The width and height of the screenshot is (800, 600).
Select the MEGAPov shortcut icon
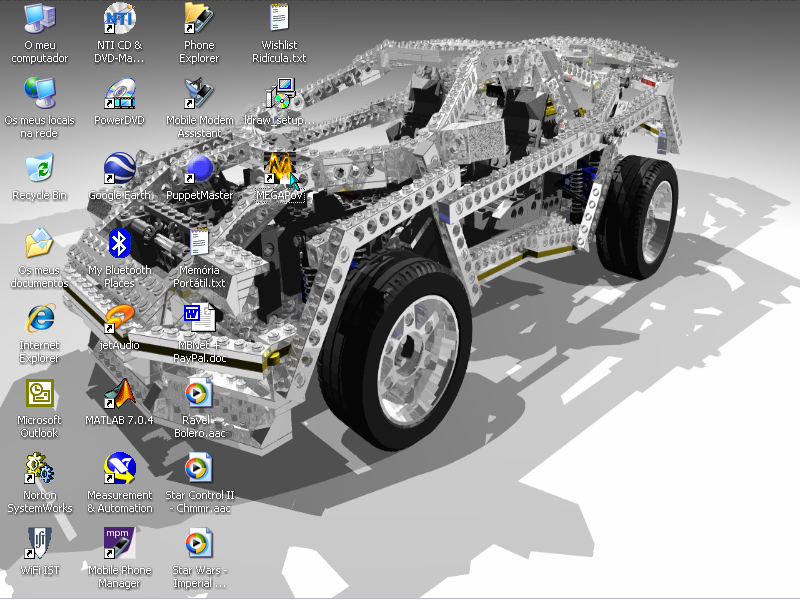(x=279, y=169)
